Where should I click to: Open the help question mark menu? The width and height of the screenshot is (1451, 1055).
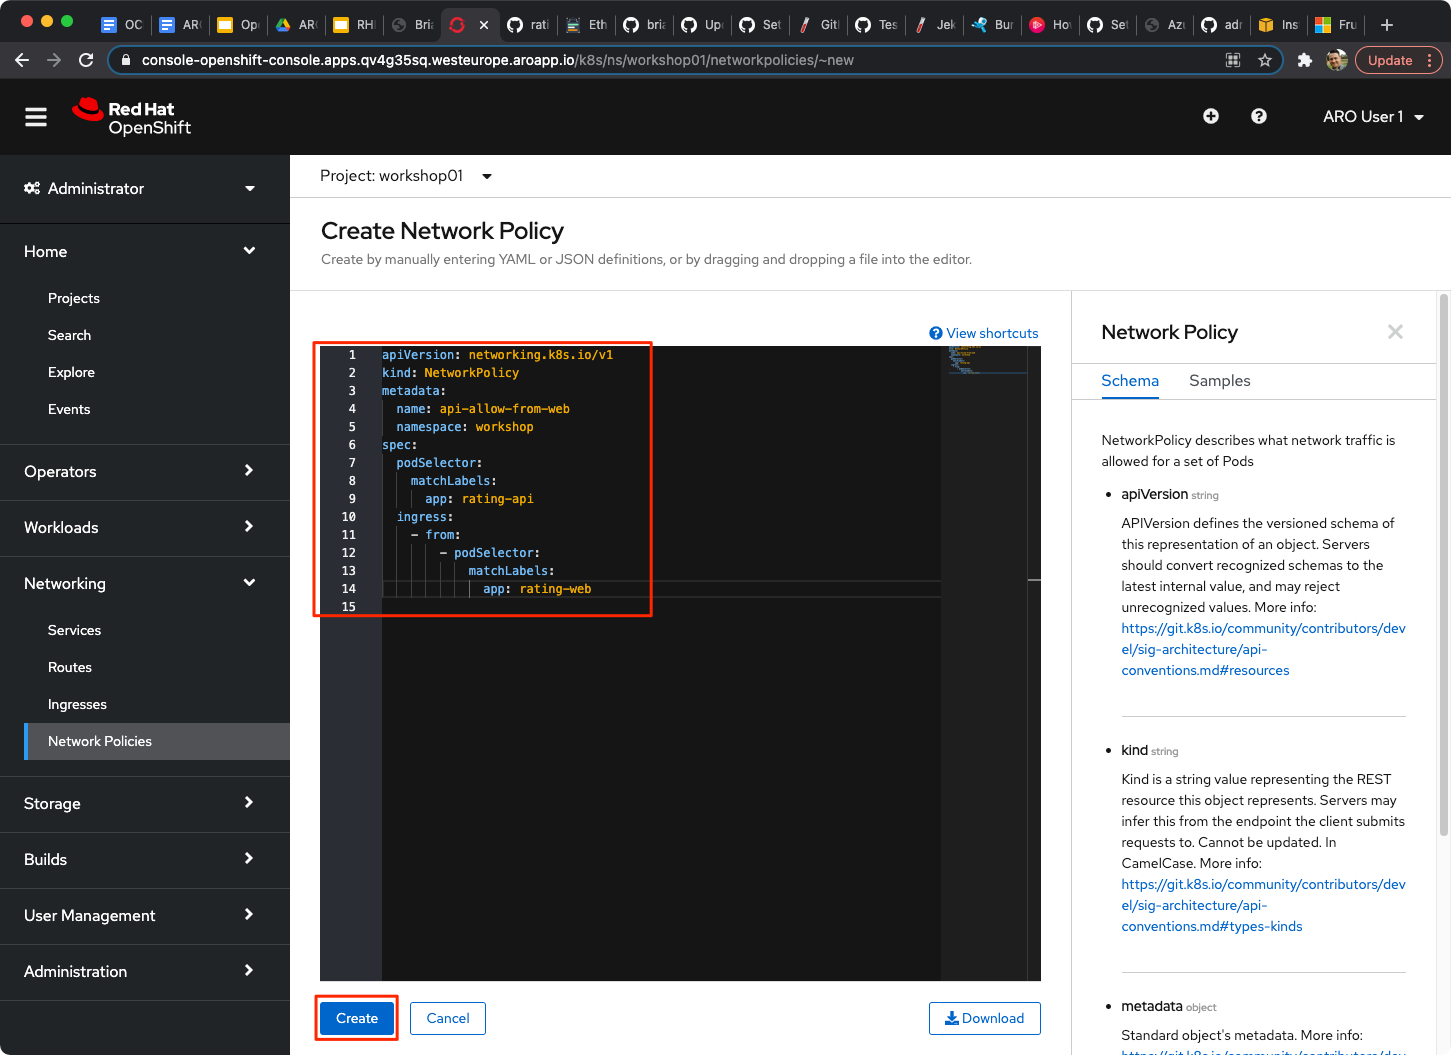pos(1259,116)
